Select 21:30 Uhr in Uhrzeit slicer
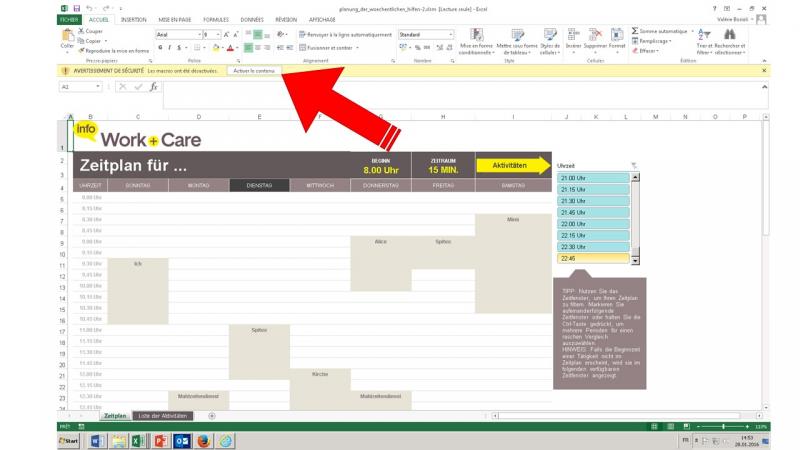The width and height of the screenshot is (800, 450). pyautogui.click(x=594, y=201)
